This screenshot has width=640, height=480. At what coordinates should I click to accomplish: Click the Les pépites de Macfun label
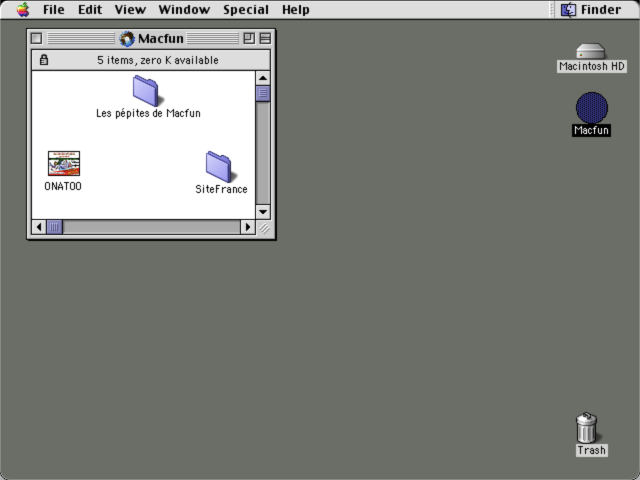pyautogui.click(x=148, y=113)
